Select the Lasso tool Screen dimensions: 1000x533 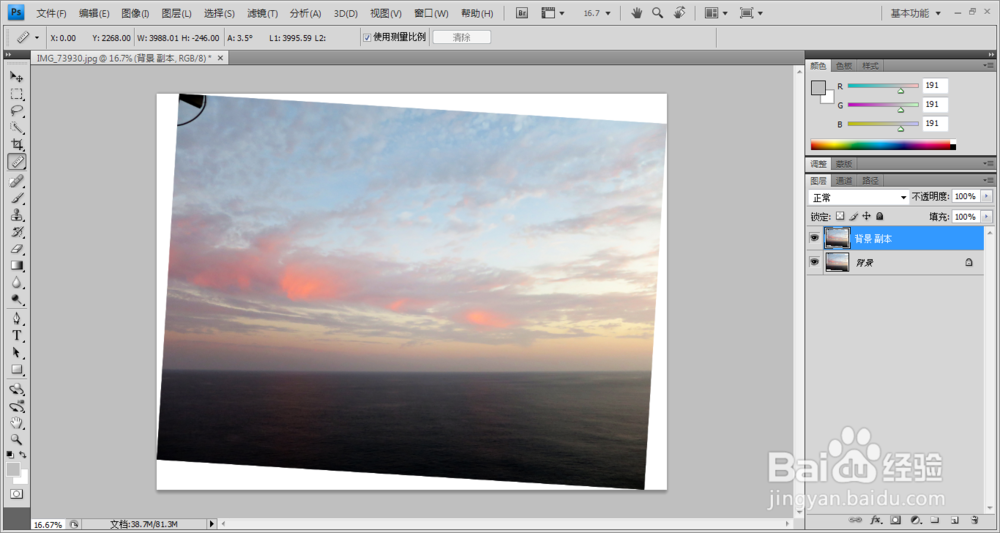[x=17, y=111]
